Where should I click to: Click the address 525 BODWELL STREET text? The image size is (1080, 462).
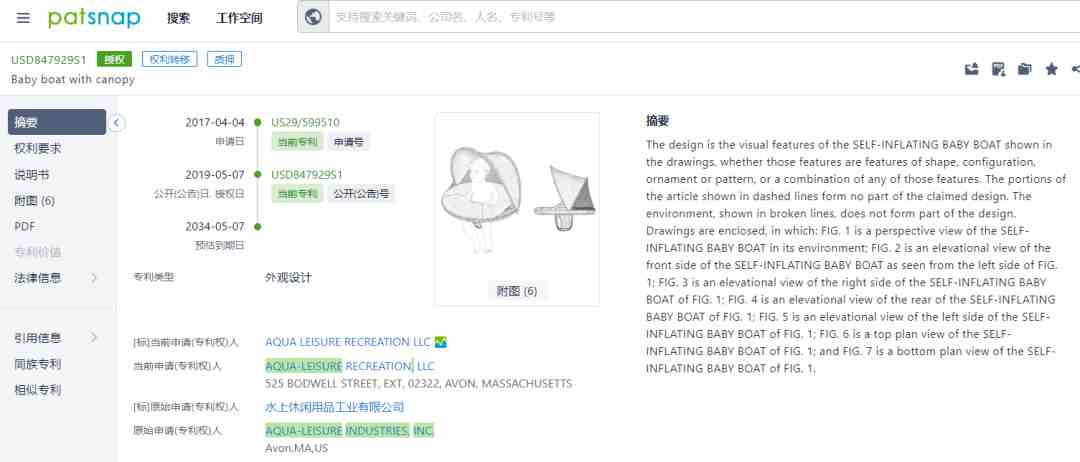click(418, 384)
